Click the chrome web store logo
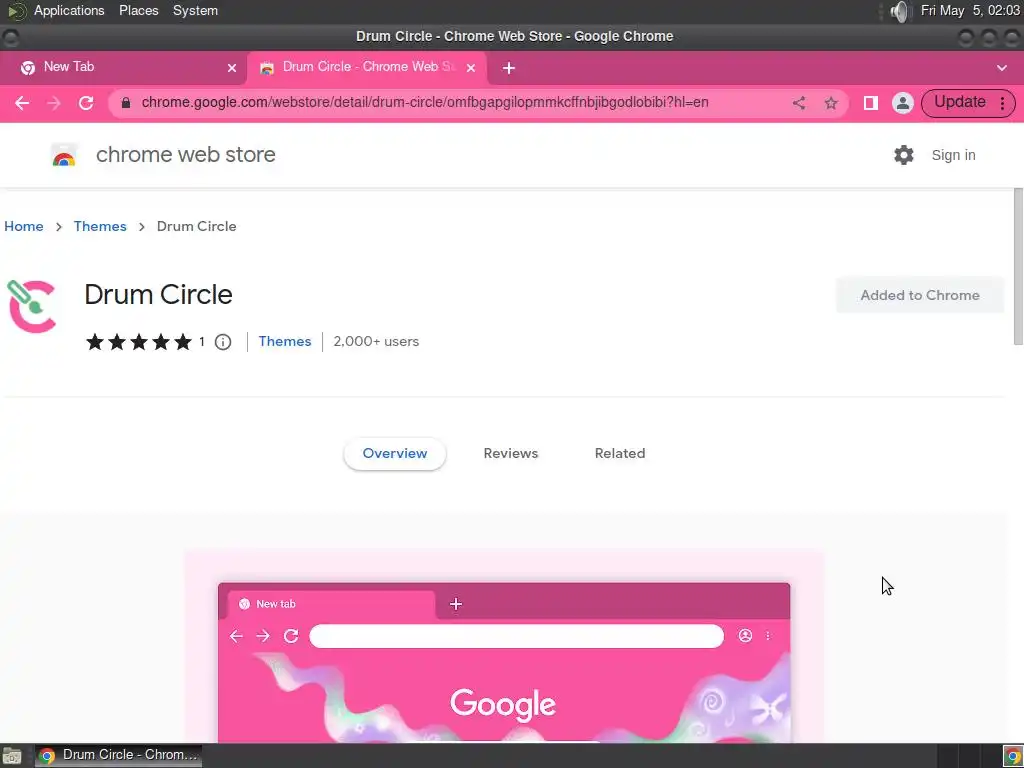 (64, 155)
